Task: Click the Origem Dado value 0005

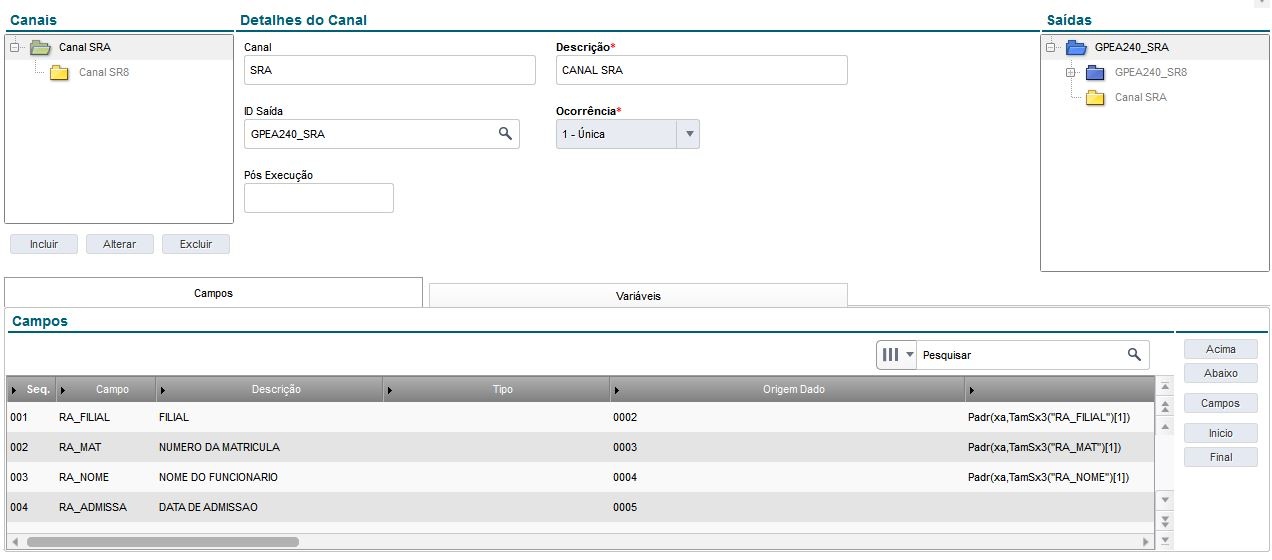Action: [x=625, y=507]
